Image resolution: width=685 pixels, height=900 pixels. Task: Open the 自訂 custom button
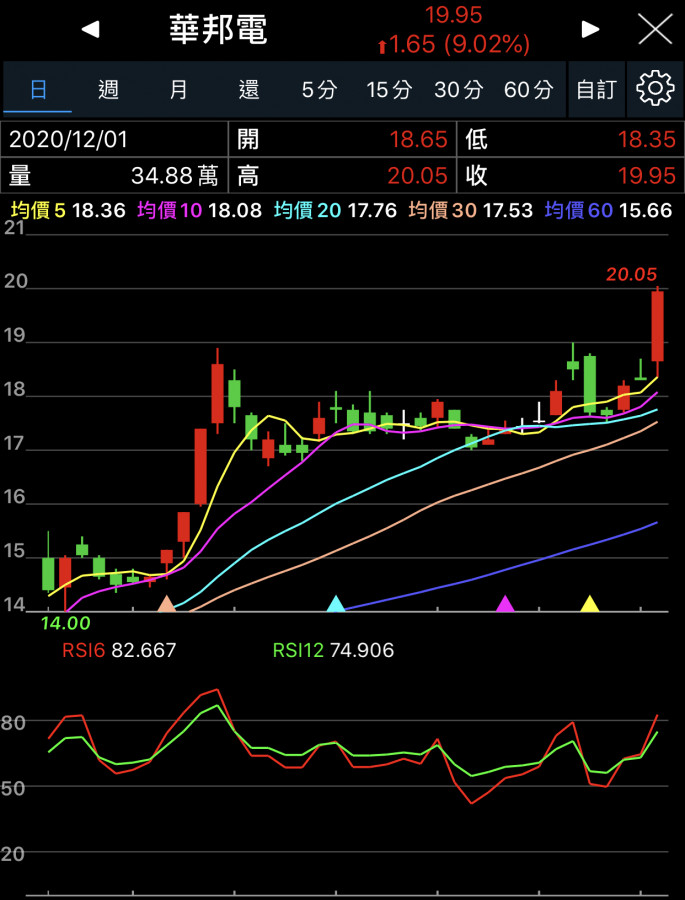596,89
